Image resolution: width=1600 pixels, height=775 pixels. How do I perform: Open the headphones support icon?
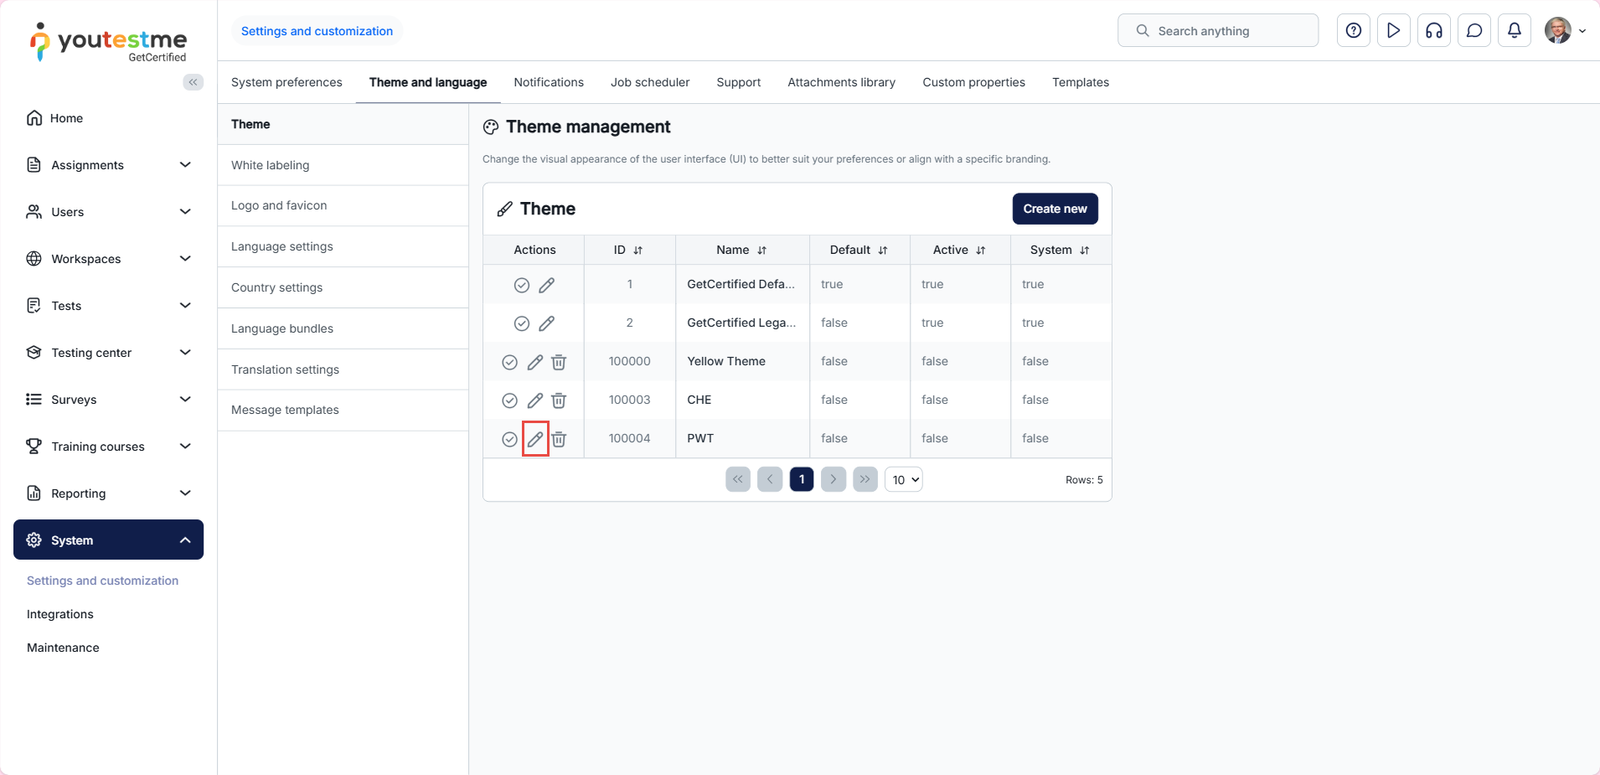(x=1434, y=31)
